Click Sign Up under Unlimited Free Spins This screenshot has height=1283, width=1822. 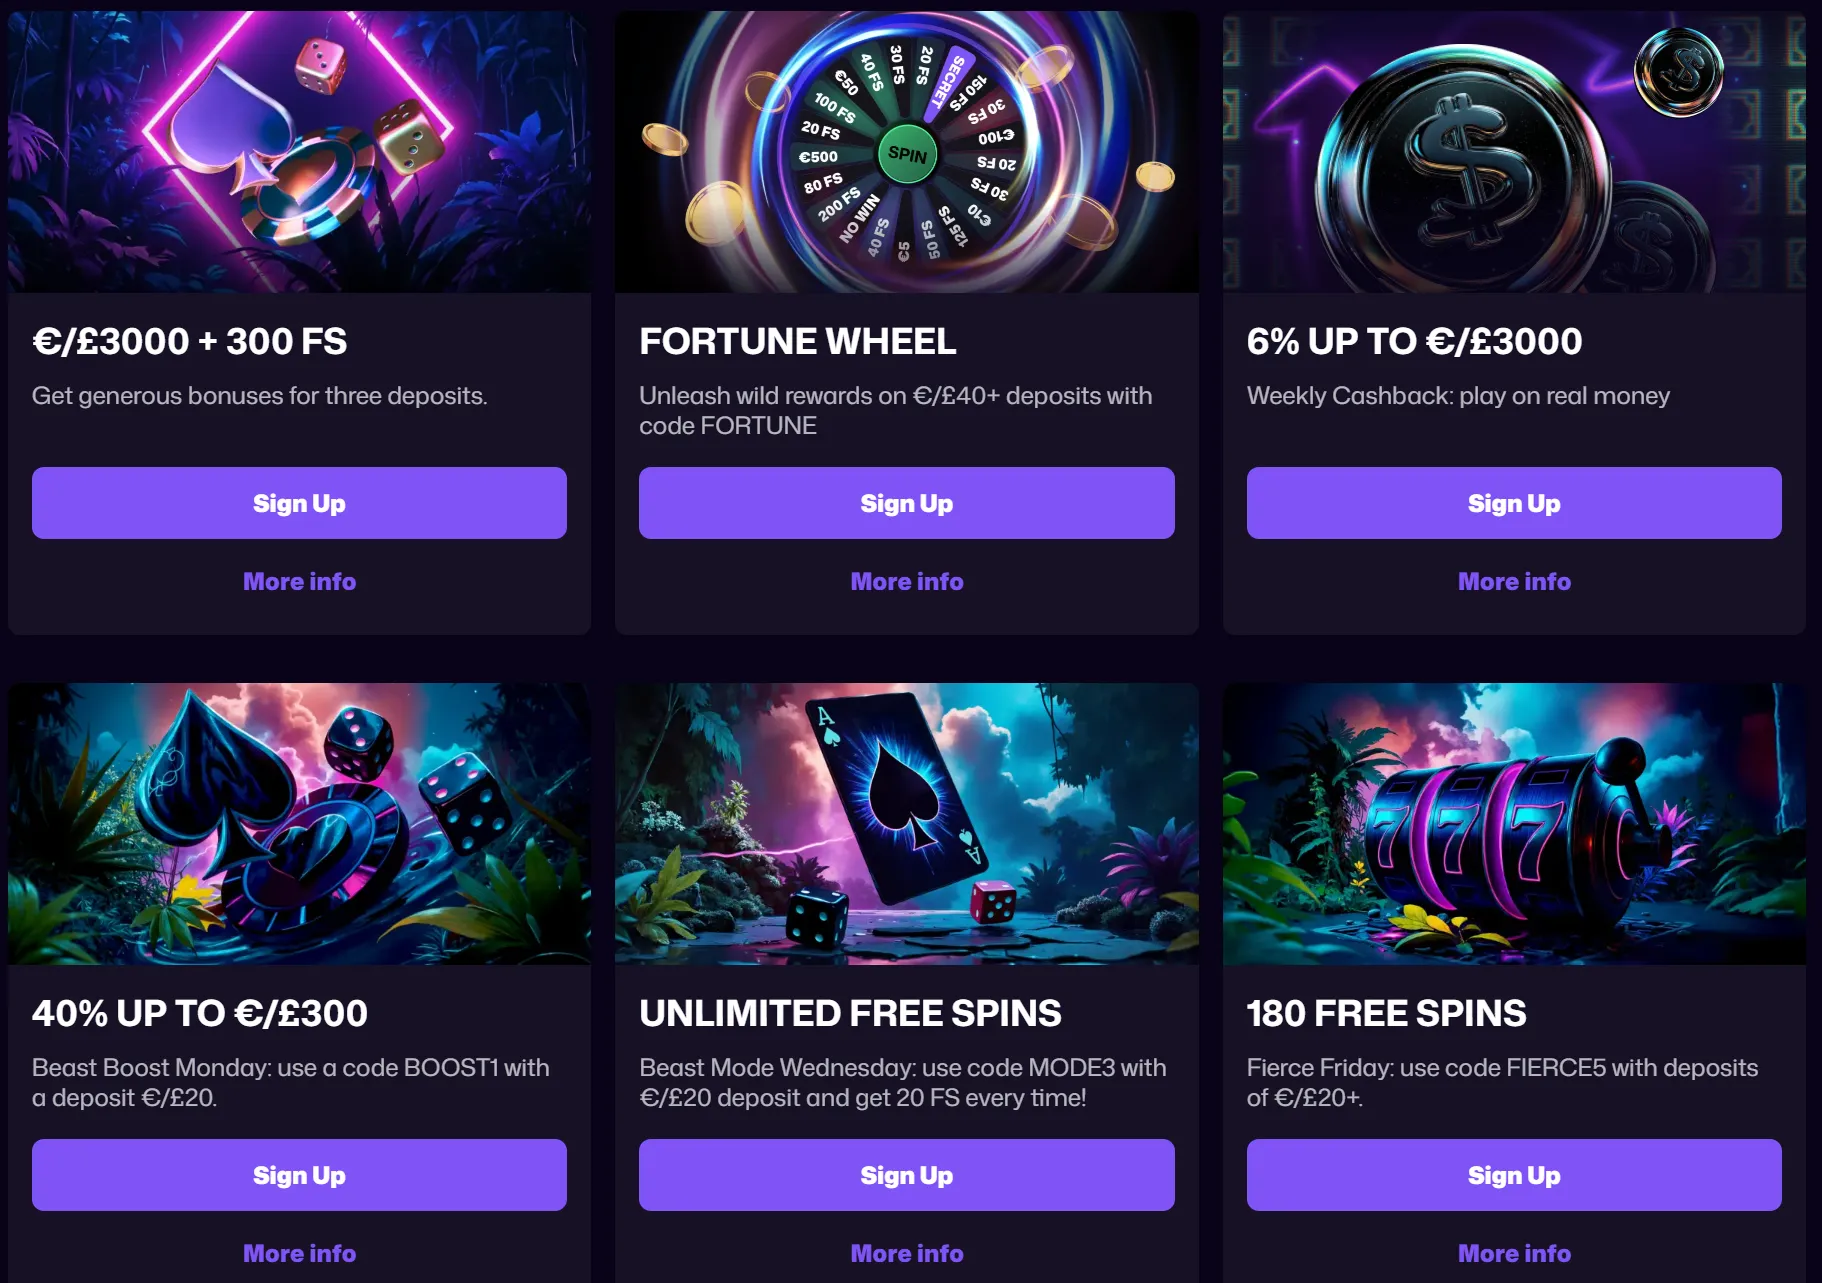tap(906, 1175)
